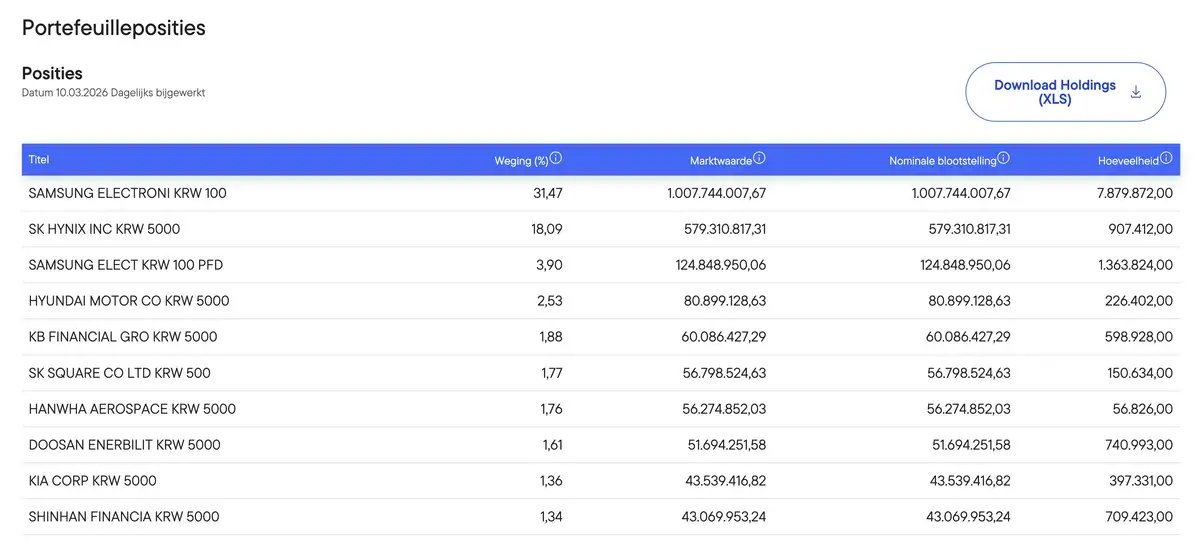Viewport: 1200px width, 549px height.
Task: Click Hanwha Aerospace Marktwaarde 56.274.852,03
Action: [724, 409]
